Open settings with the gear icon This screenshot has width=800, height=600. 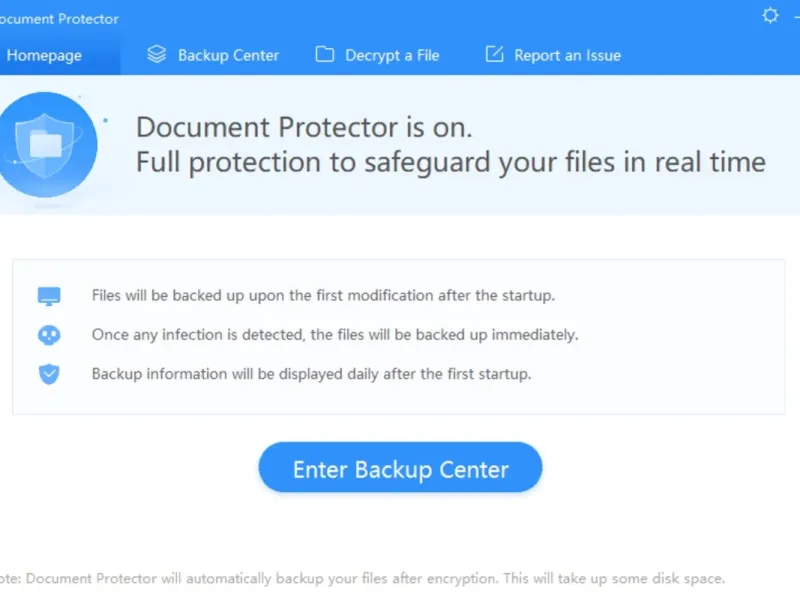click(x=770, y=16)
